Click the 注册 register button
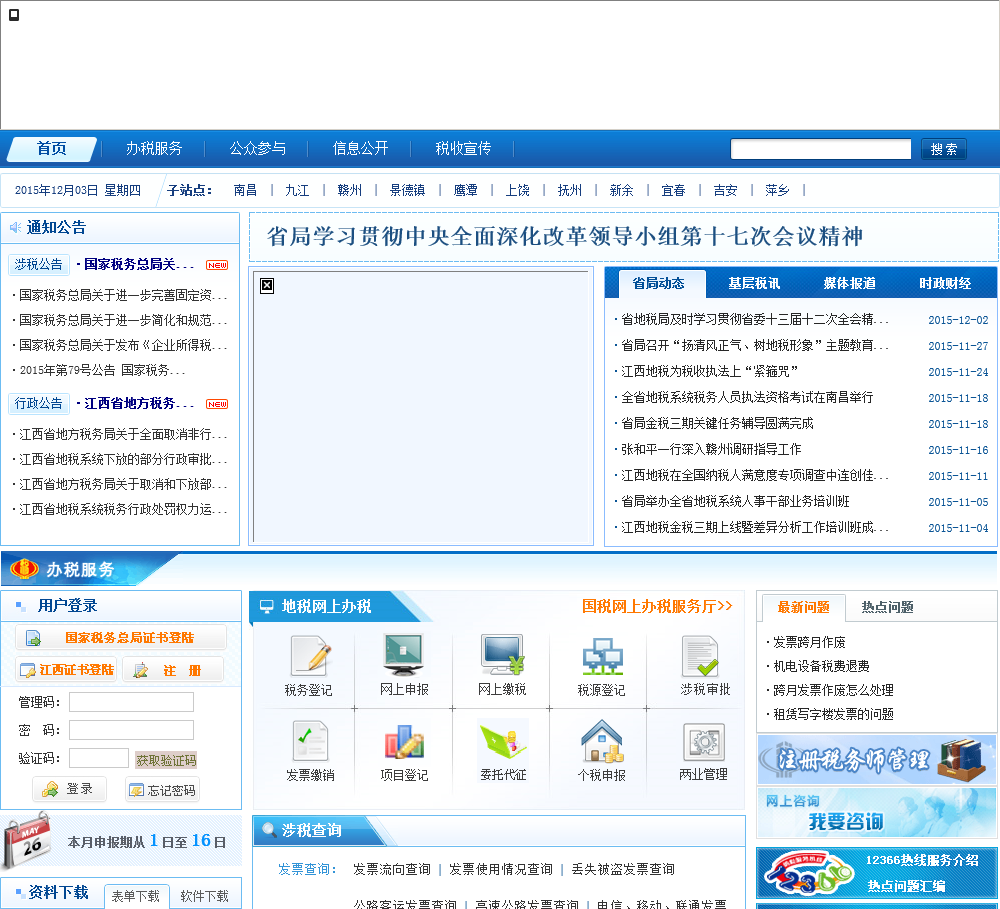The image size is (1000, 909). tap(173, 670)
